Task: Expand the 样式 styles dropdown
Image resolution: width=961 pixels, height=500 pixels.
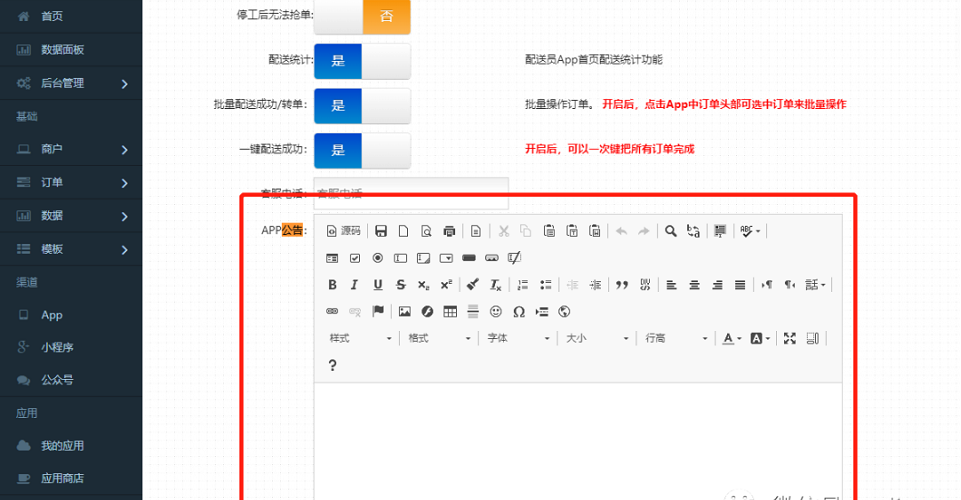Action: point(360,339)
